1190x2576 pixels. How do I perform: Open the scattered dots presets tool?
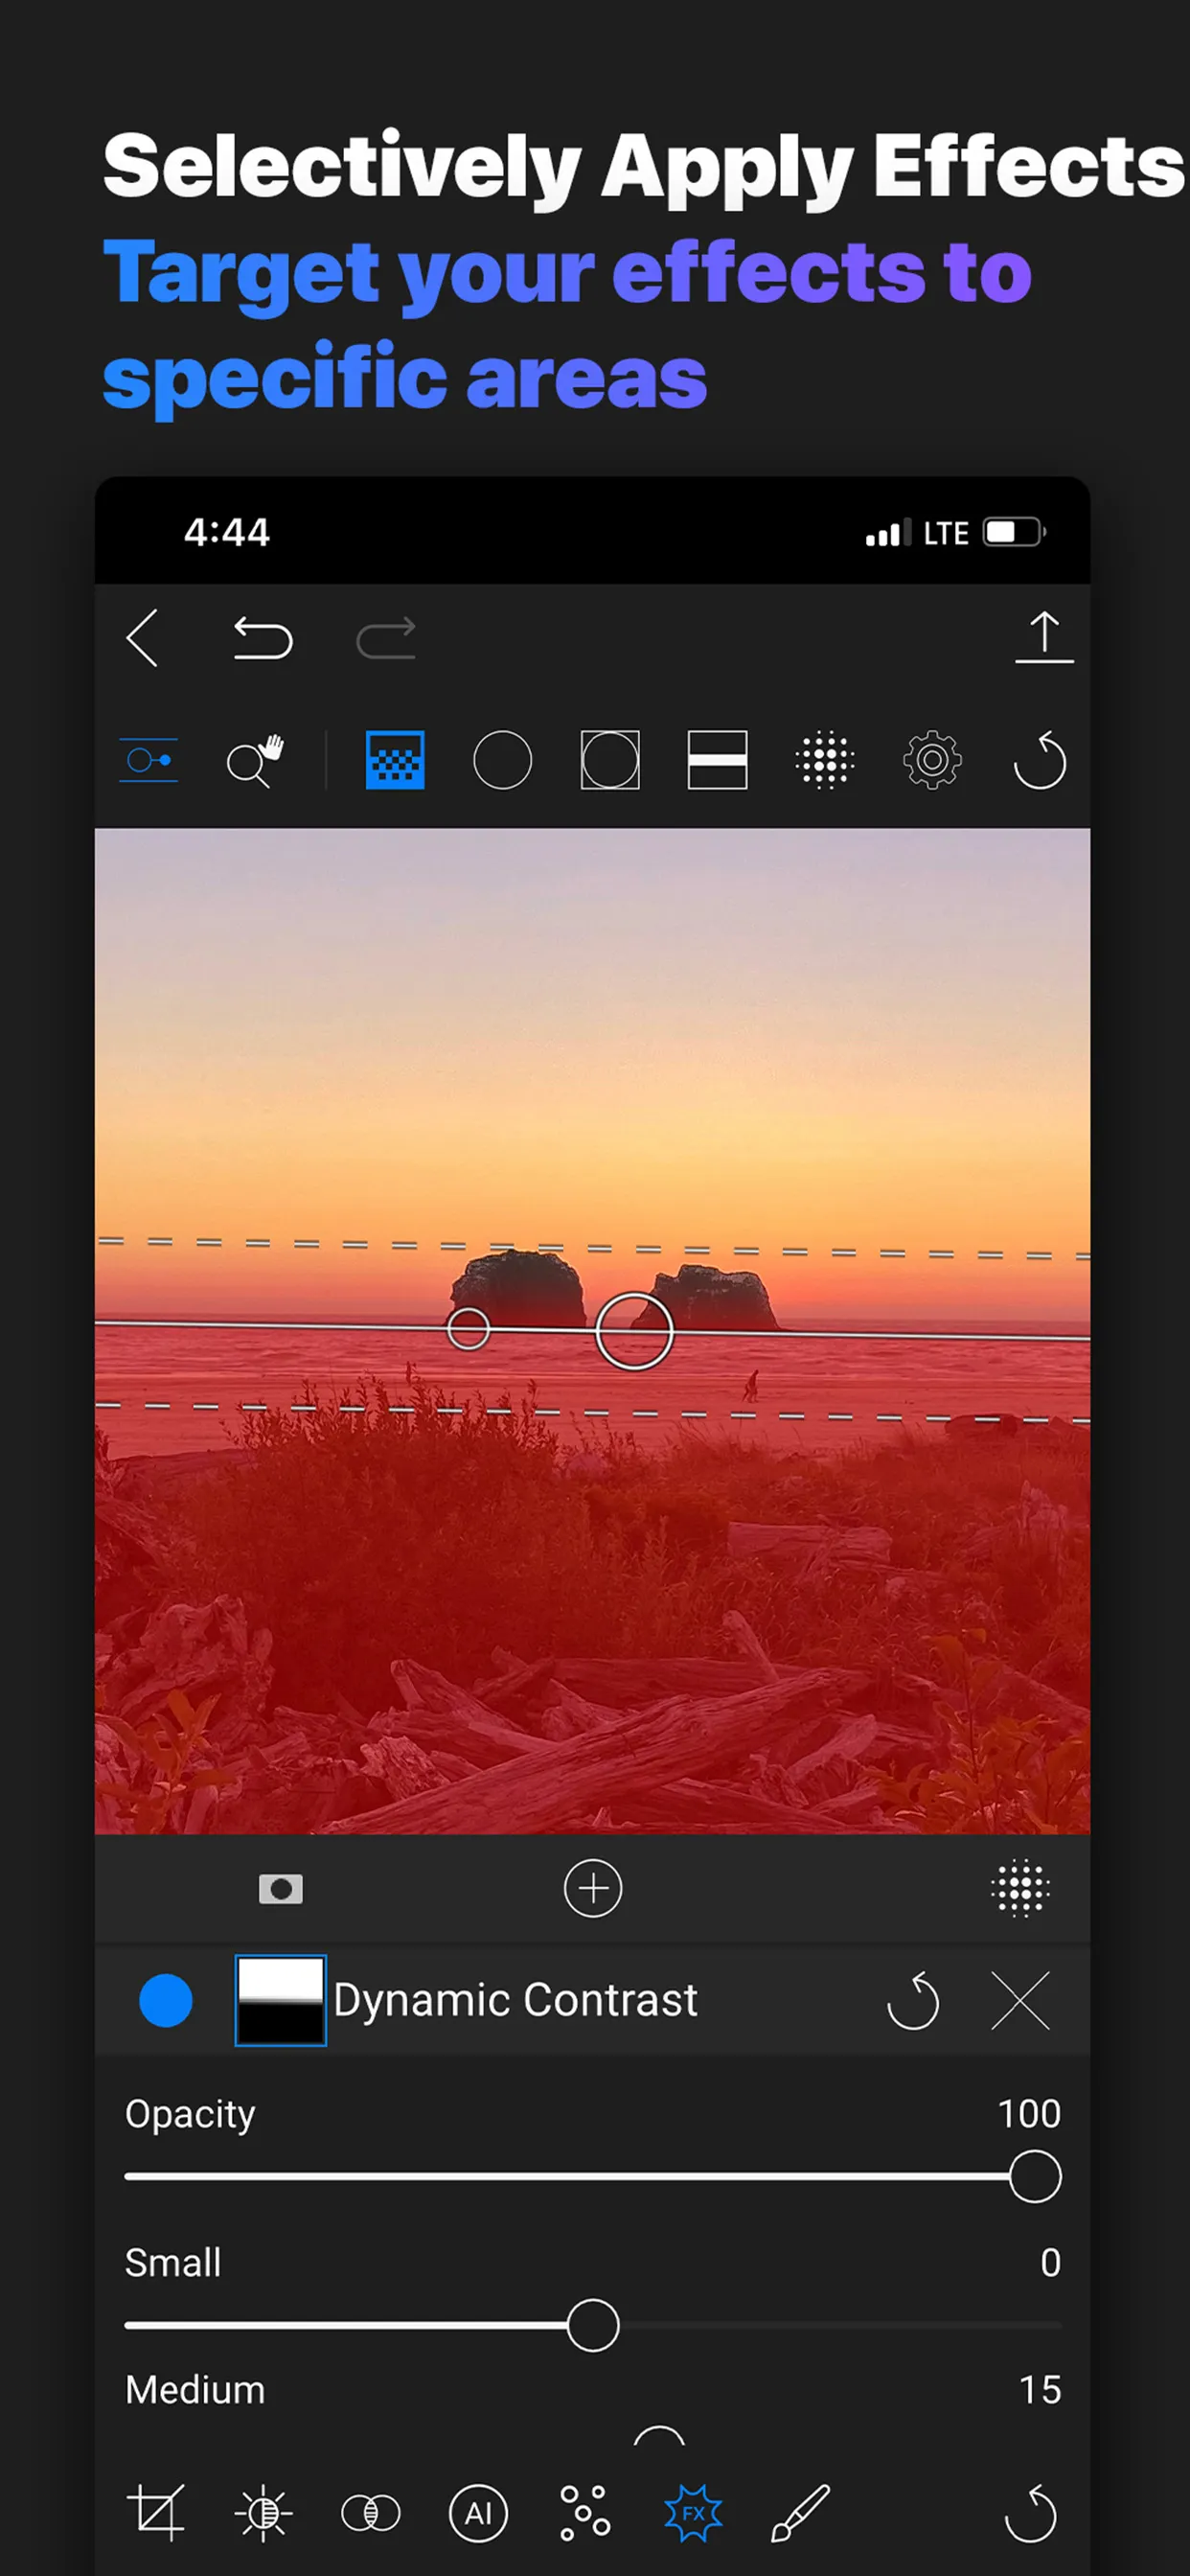coord(585,2512)
